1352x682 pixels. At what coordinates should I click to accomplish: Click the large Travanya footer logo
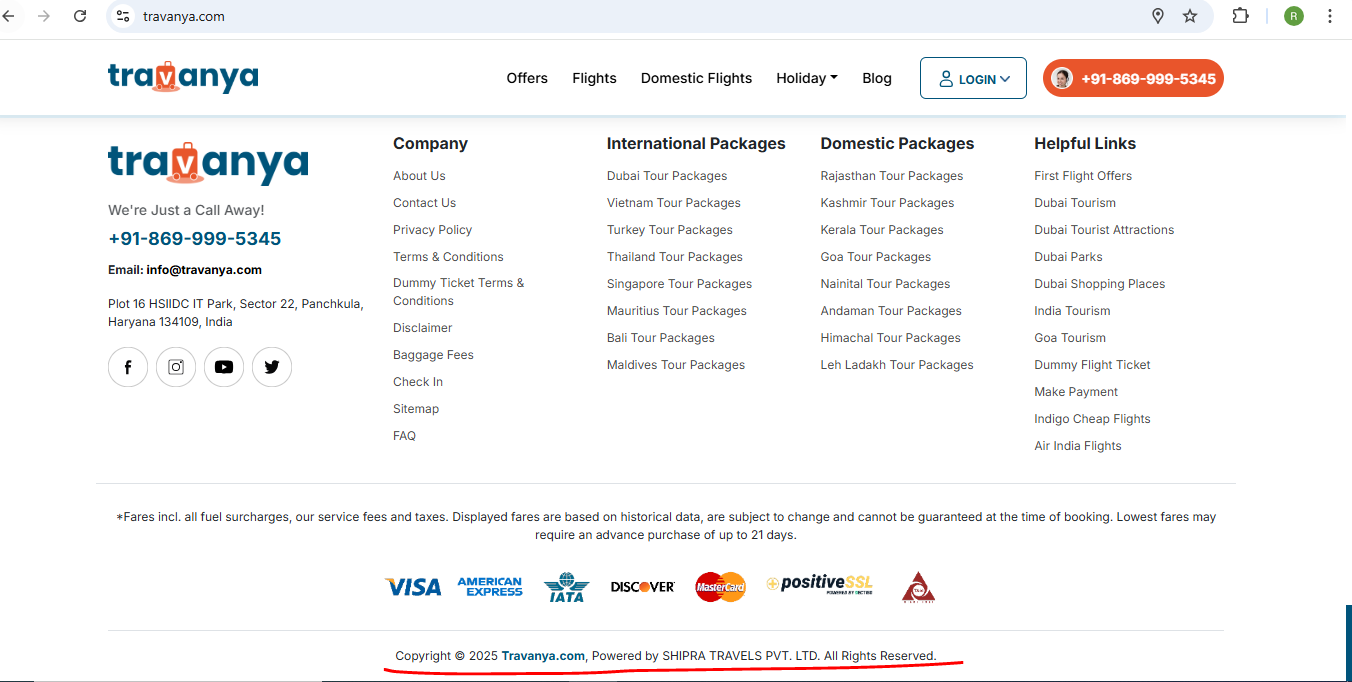click(x=208, y=164)
